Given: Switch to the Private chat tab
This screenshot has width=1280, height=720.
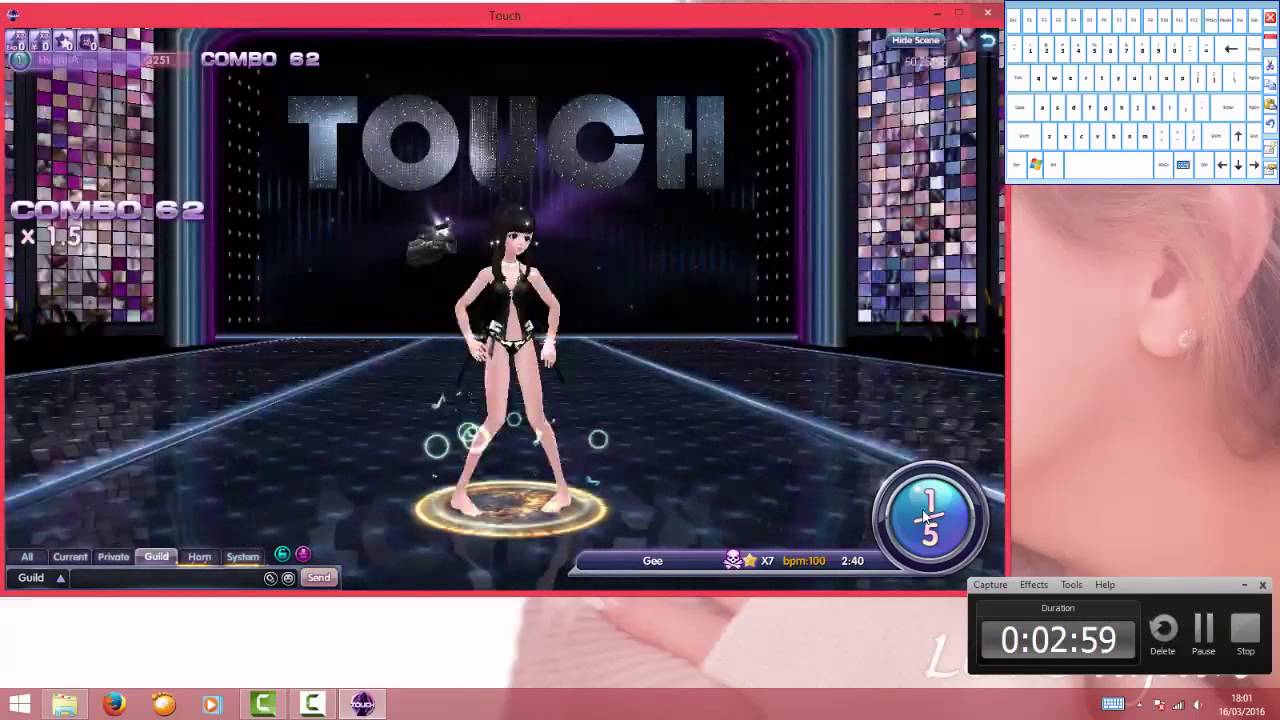Looking at the screenshot, I should point(113,557).
